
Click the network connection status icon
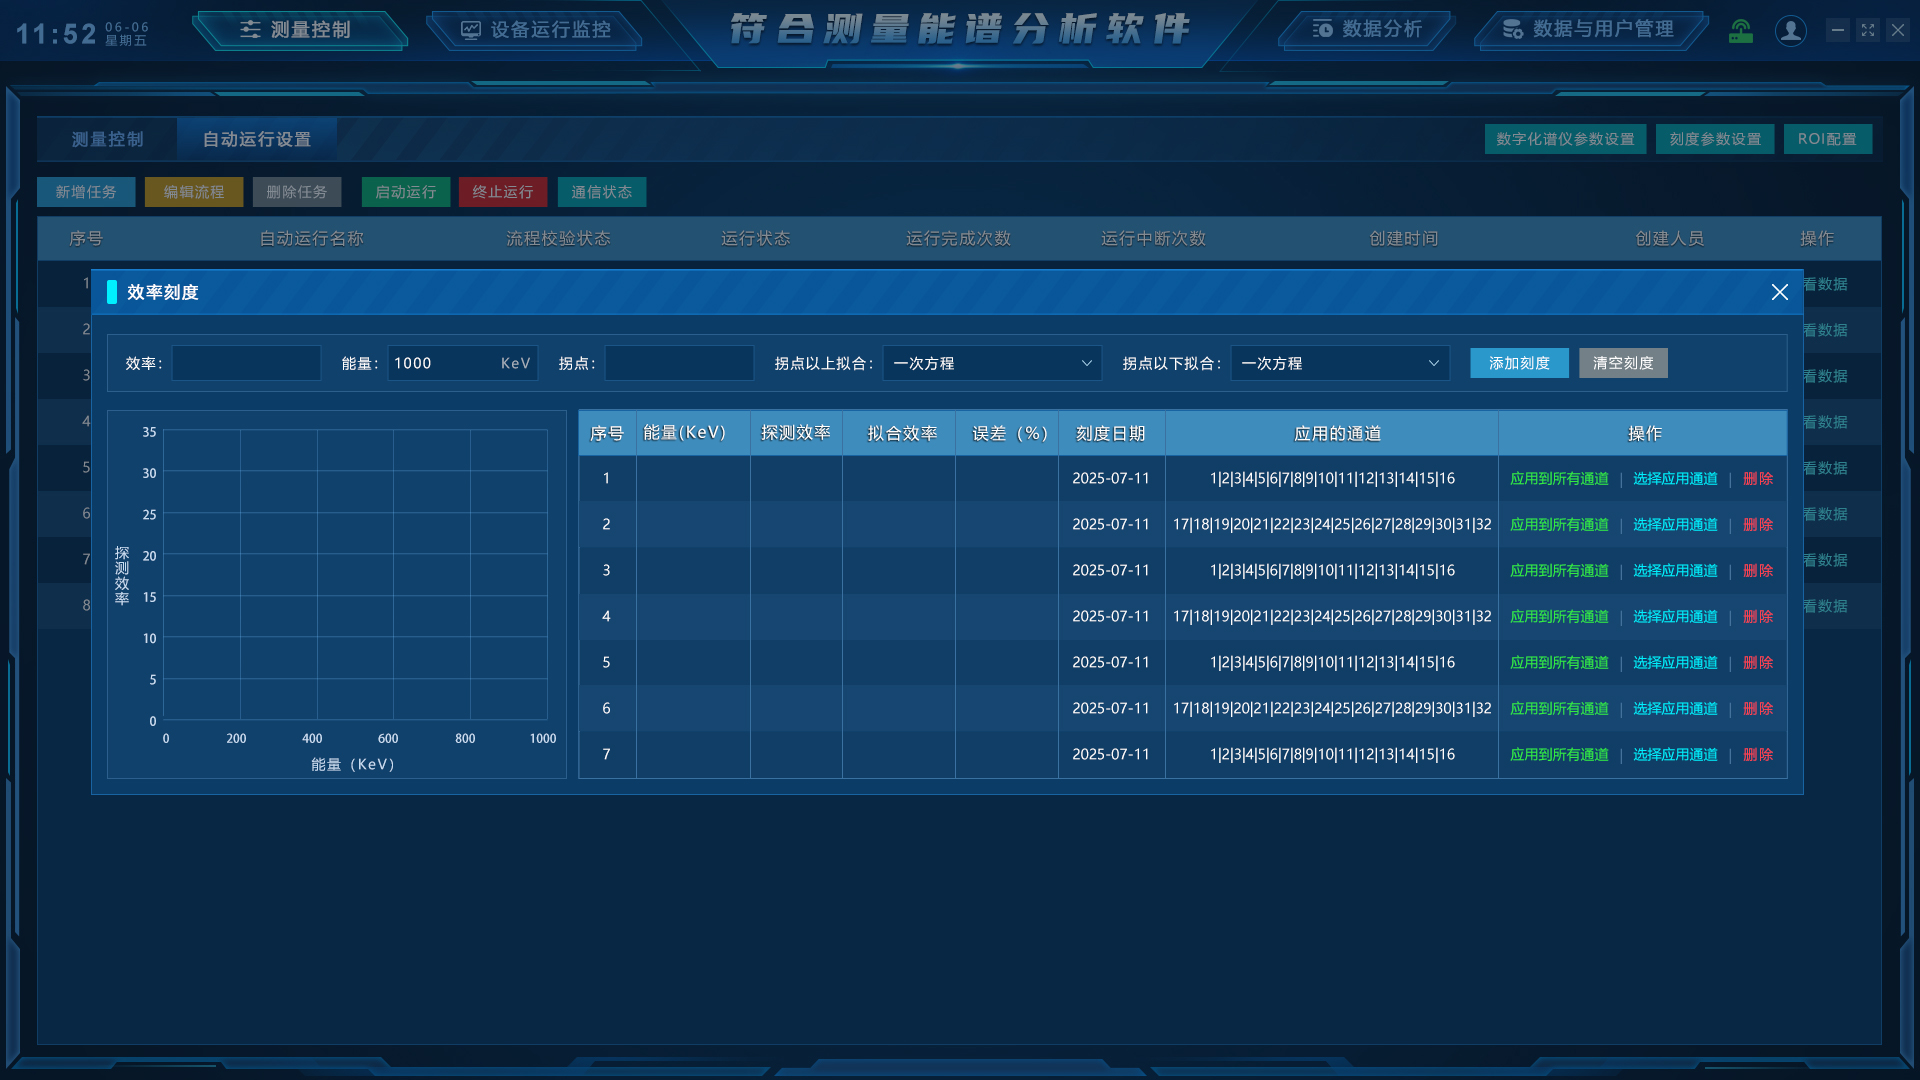pyautogui.click(x=1741, y=31)
